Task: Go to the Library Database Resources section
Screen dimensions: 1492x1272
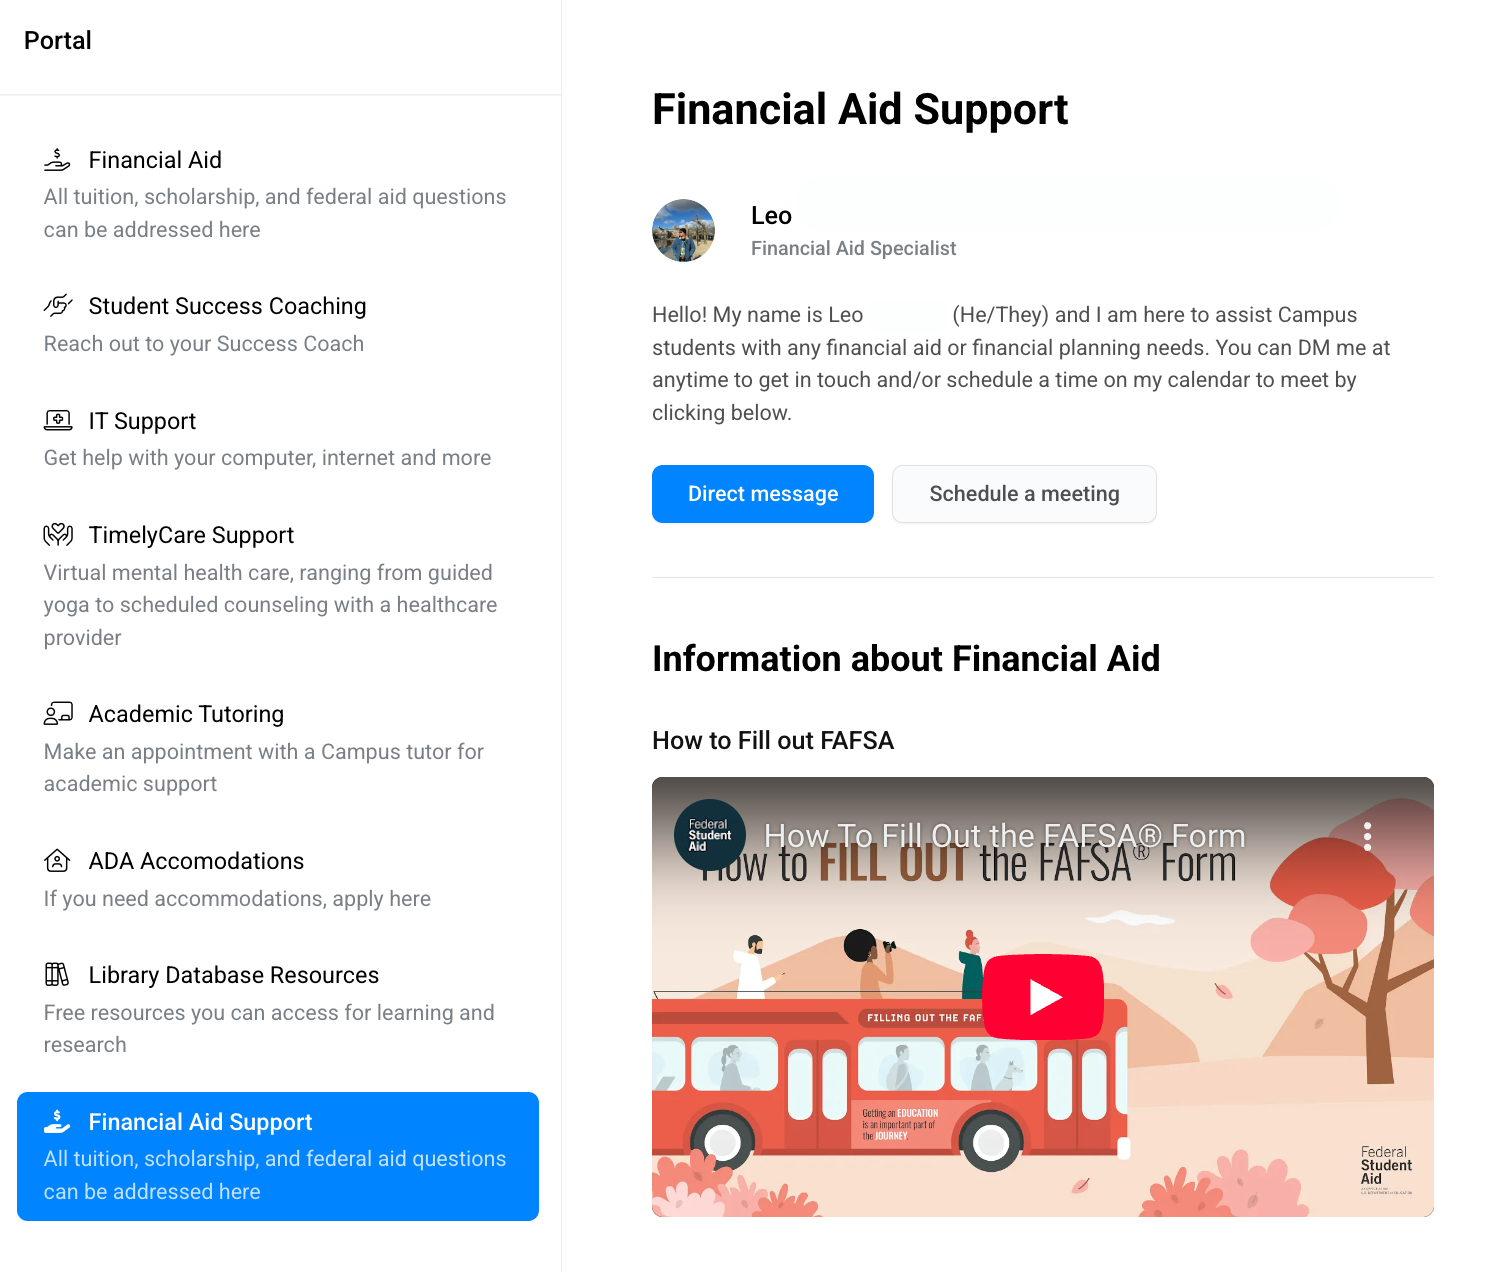Action: click(278, 1009)
